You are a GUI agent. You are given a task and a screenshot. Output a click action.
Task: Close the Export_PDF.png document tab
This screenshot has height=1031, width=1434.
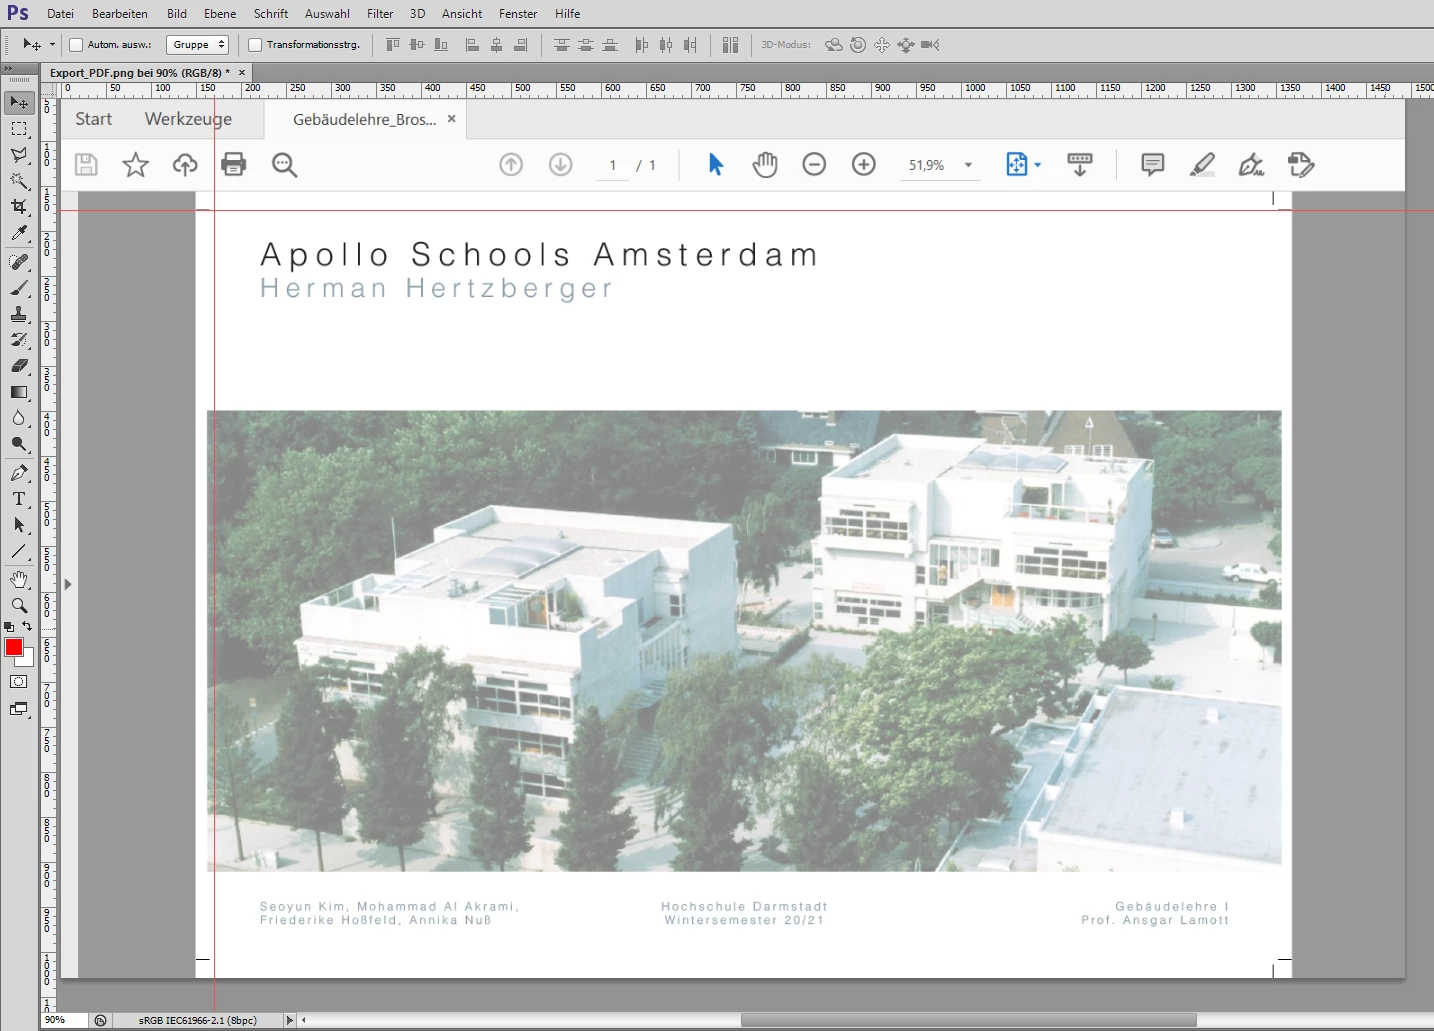pos(242,73)
